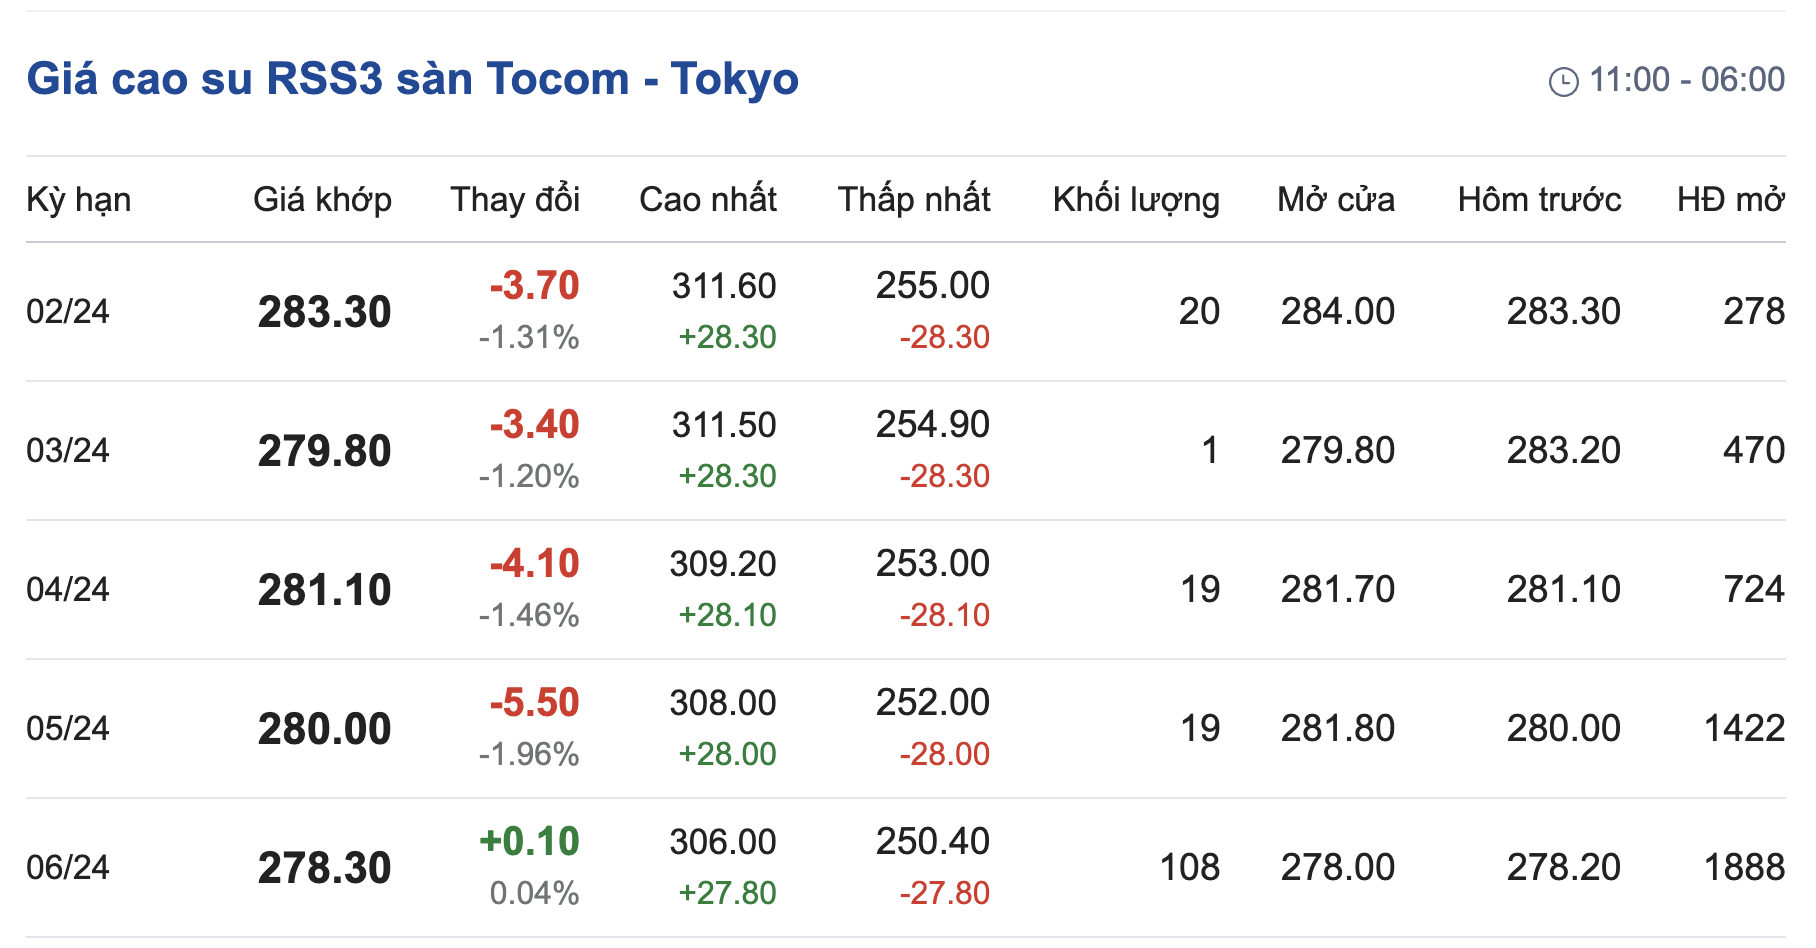This screenshot has height=948, width=1816.
Task: Select the Thay đổi column header
Action: (514, 200)
